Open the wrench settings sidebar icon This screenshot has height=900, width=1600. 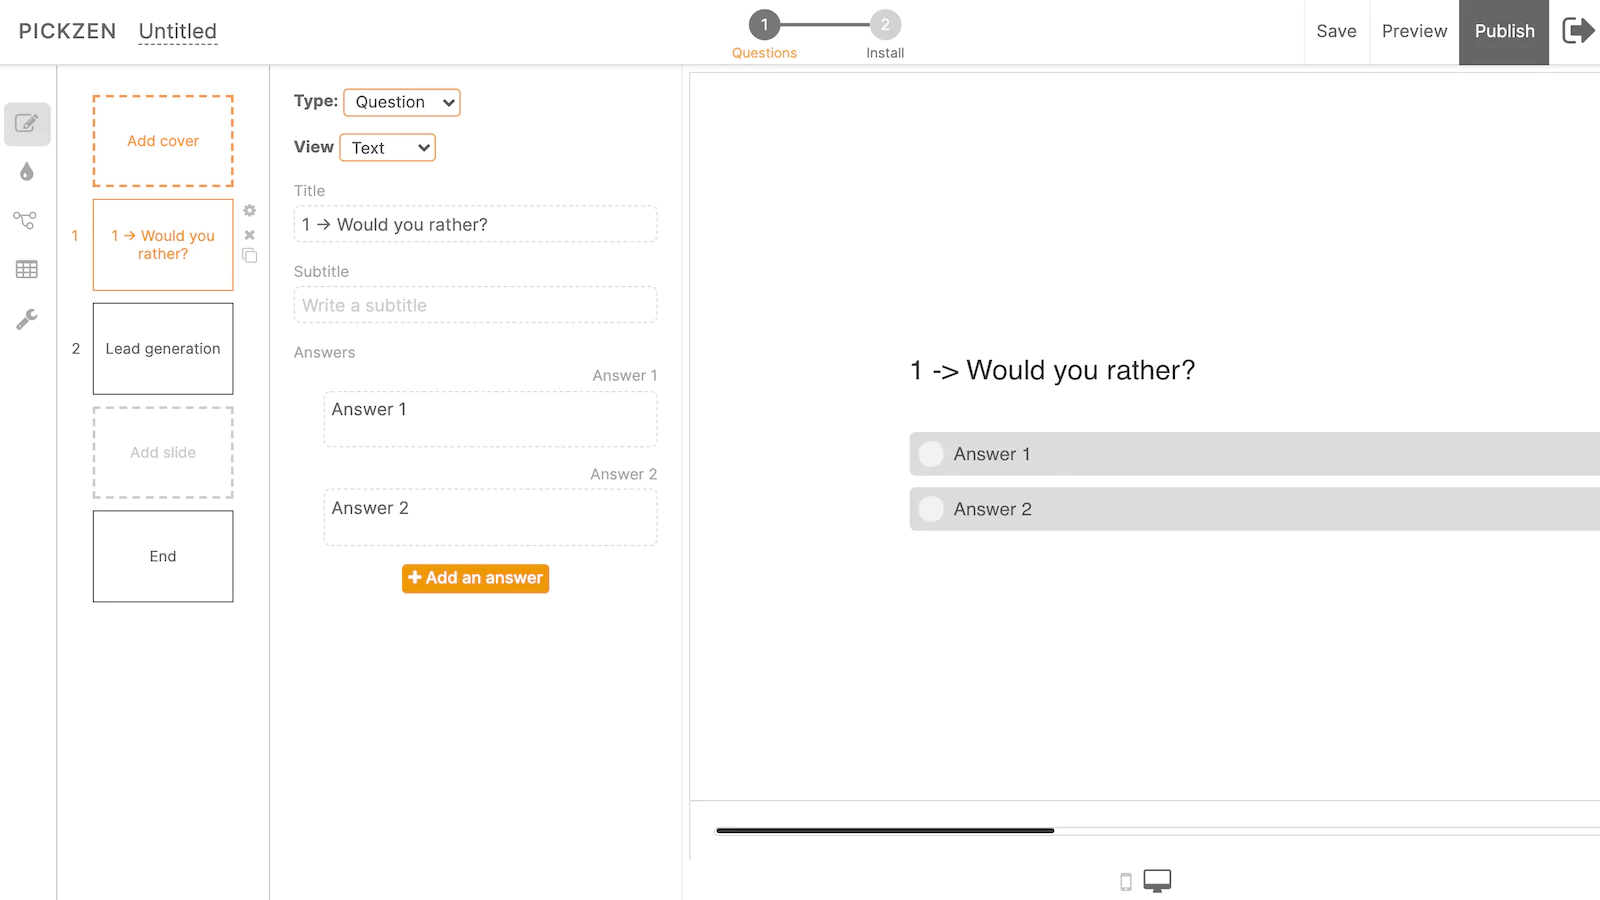[27, 319]
